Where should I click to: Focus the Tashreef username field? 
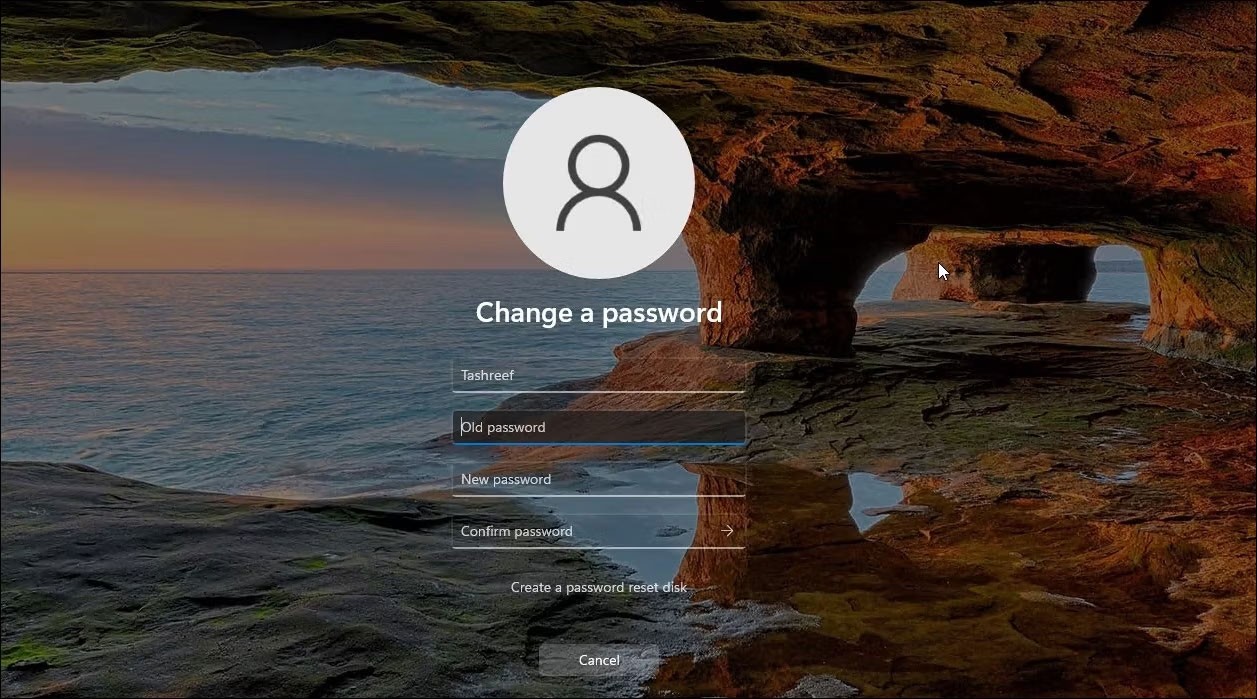coord(598,375)
